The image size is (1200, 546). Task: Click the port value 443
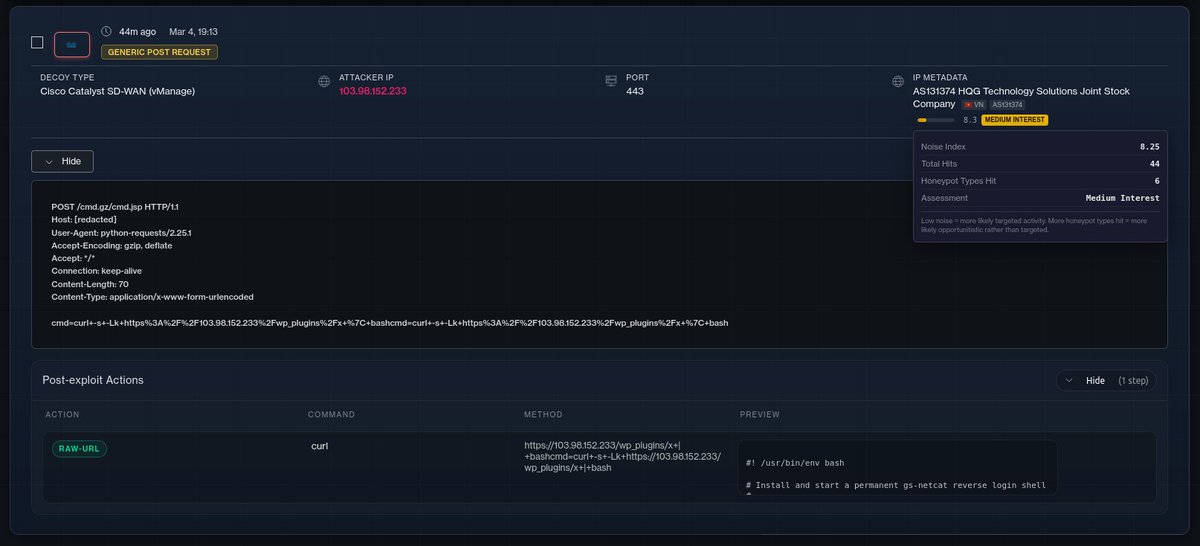coord(634,91)
